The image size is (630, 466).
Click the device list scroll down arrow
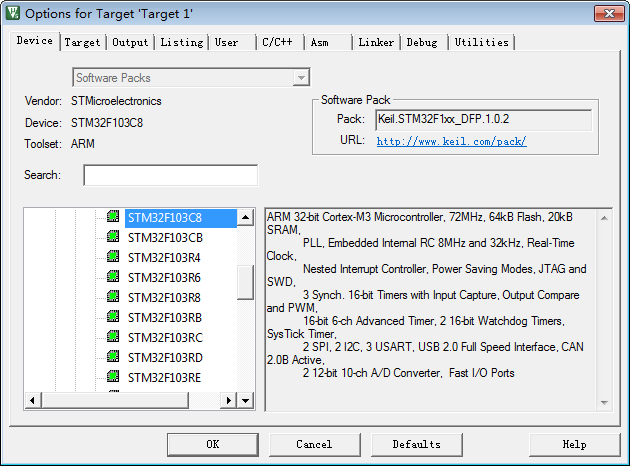click(x=245, y=401)
